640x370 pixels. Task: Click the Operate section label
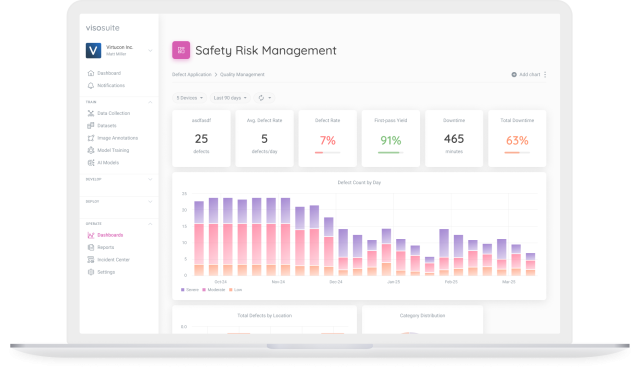(x=93, y=224)
